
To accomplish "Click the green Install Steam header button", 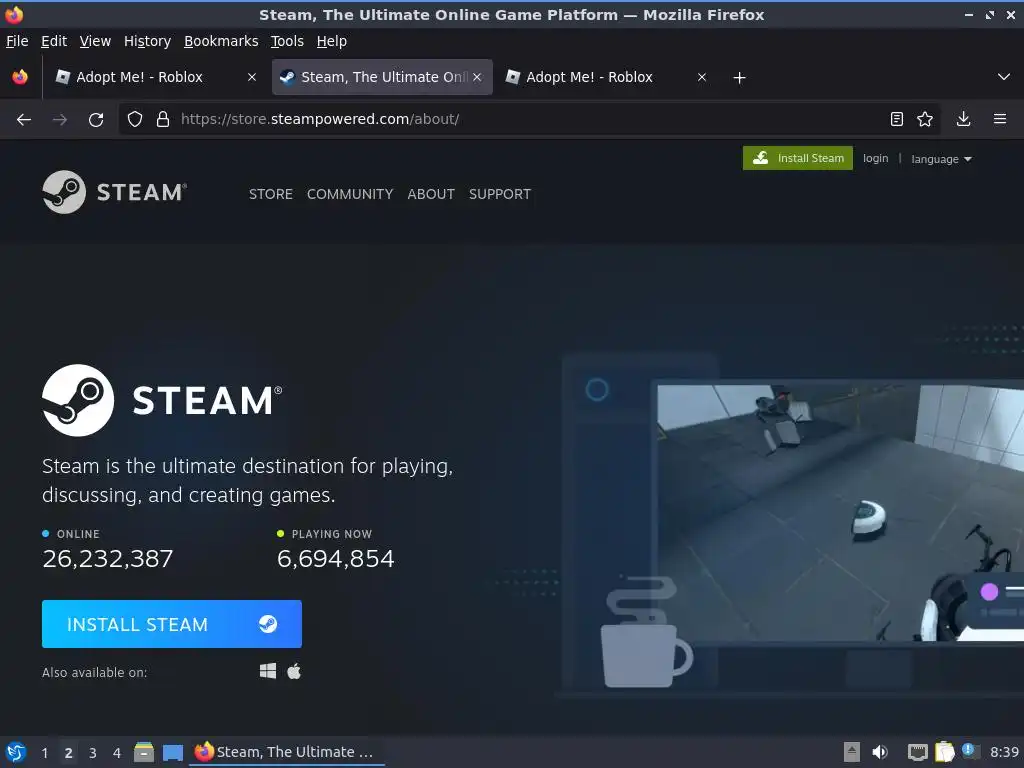I will point(797,158).
